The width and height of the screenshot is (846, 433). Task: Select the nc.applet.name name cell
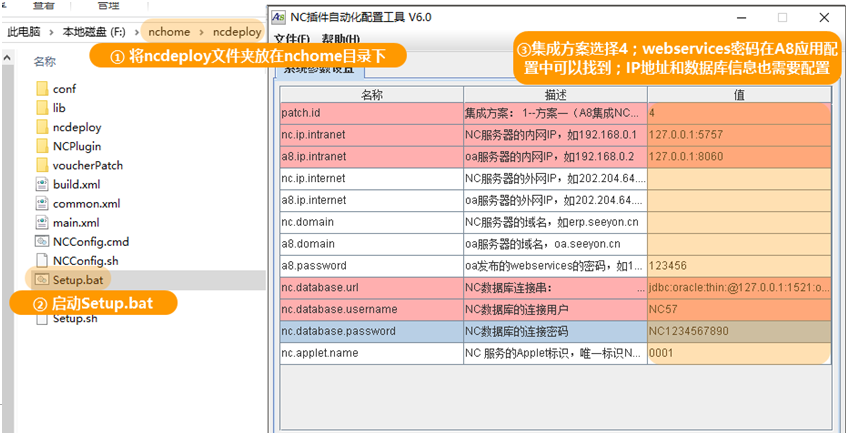pos(372,353)
